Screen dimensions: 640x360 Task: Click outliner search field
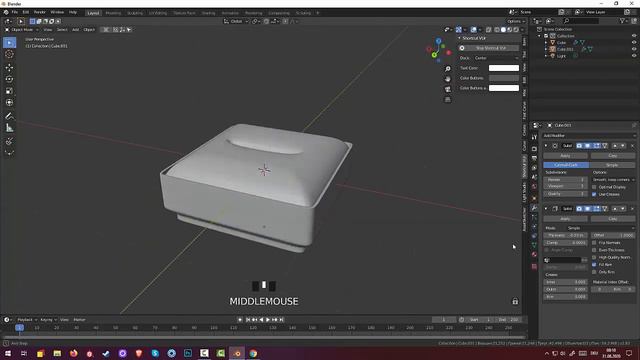pos(581,21)
